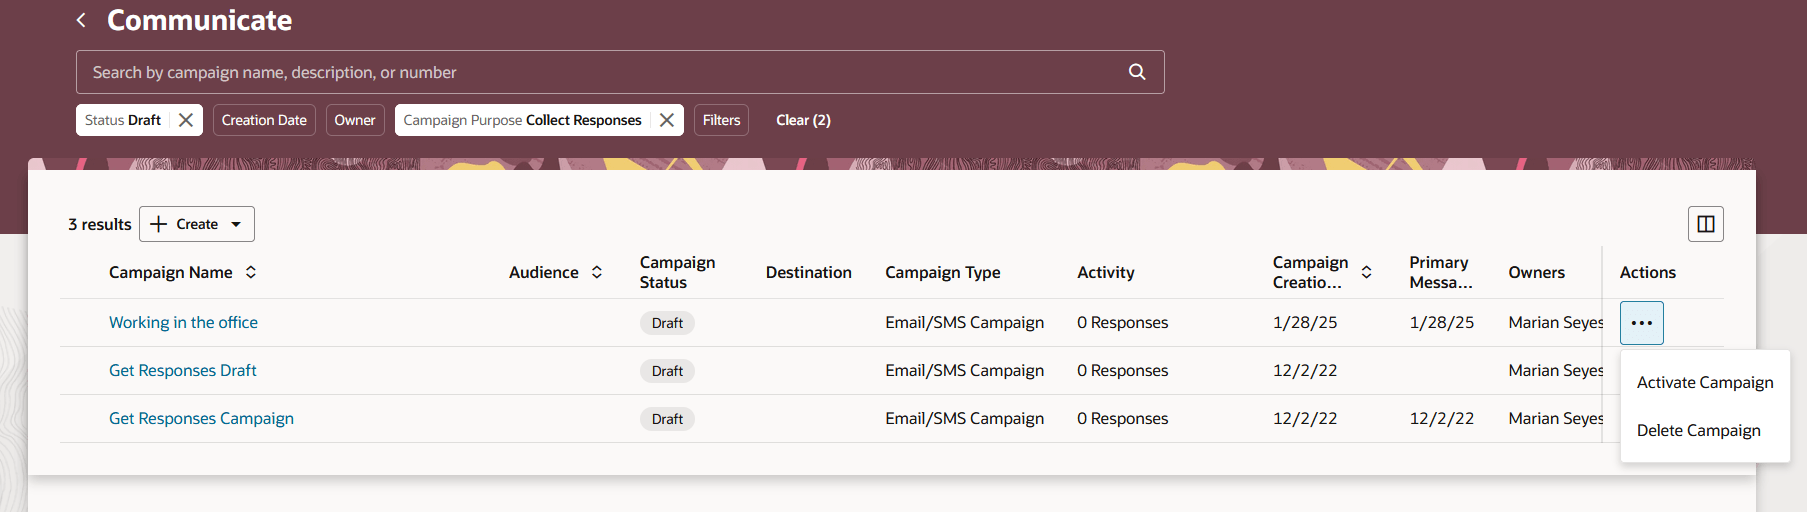Focus the campaign search field
This screenshot has width=1807, height=512.
pos(600,72)
